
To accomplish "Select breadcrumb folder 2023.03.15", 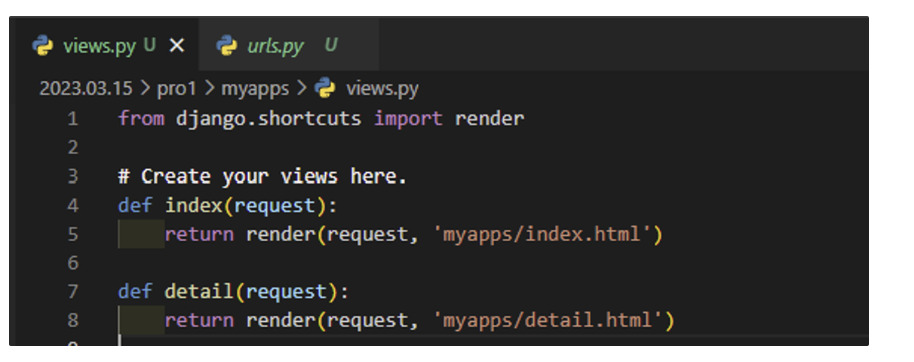I will 86,89.
